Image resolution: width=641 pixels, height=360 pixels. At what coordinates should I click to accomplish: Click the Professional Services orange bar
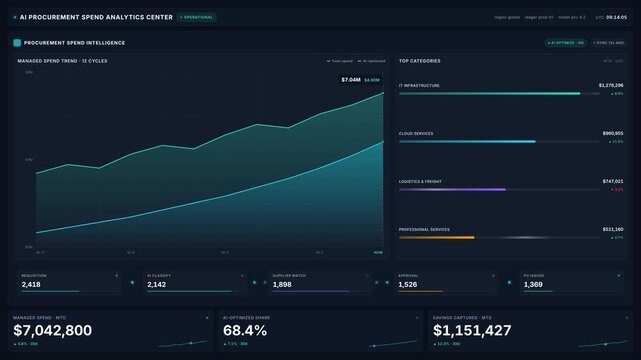437,237
